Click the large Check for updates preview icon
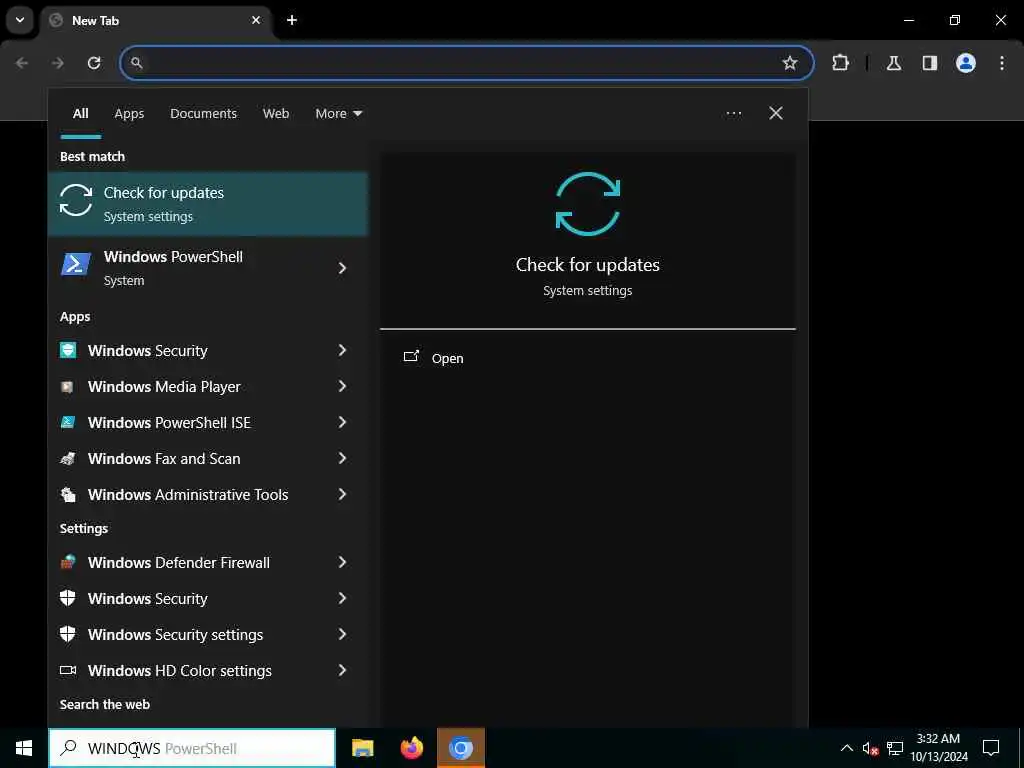 click(588, 204)
